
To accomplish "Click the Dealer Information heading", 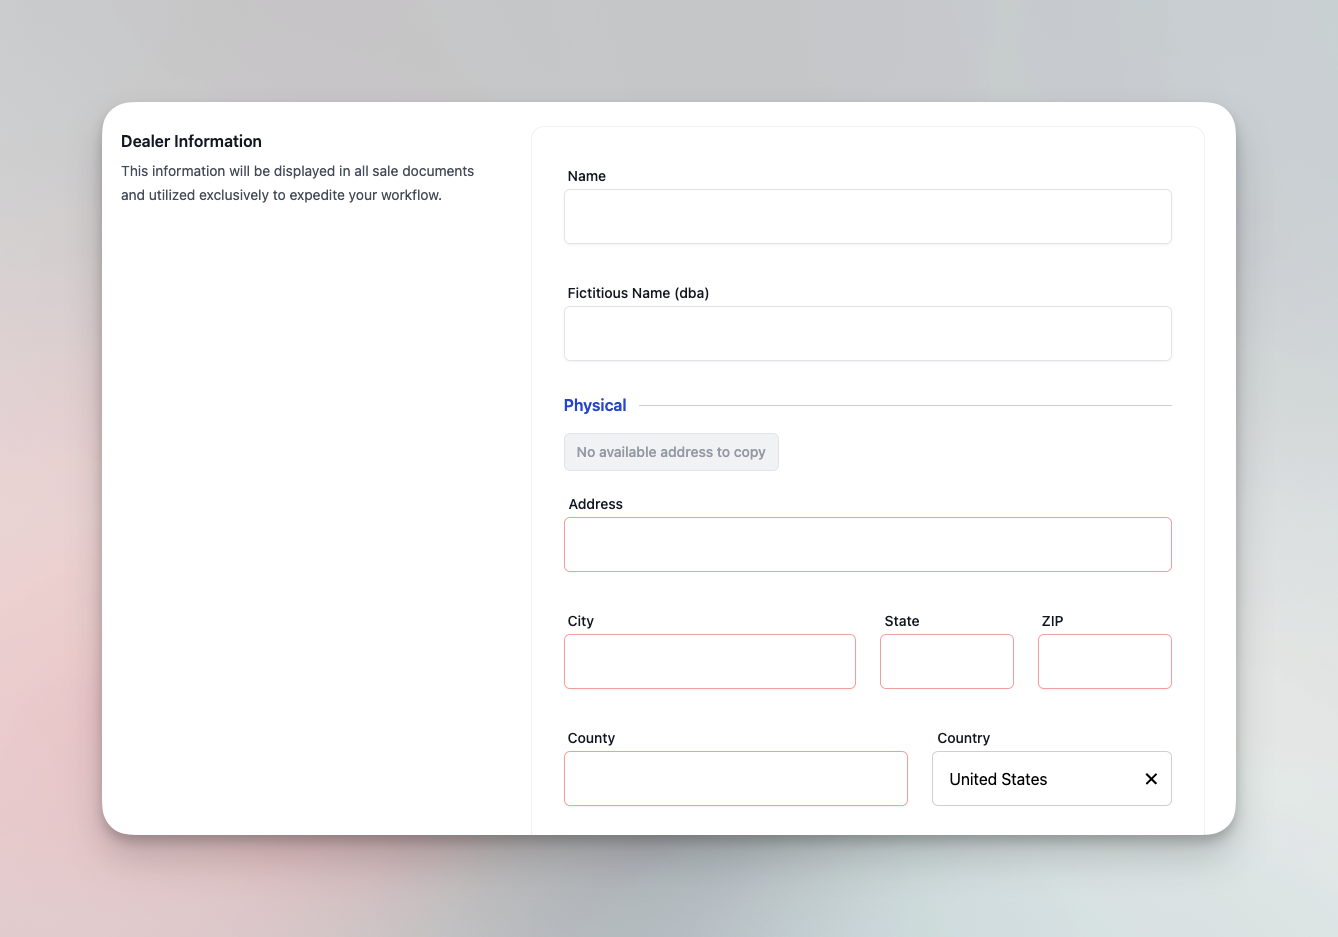I will click(x=191, y=141).
